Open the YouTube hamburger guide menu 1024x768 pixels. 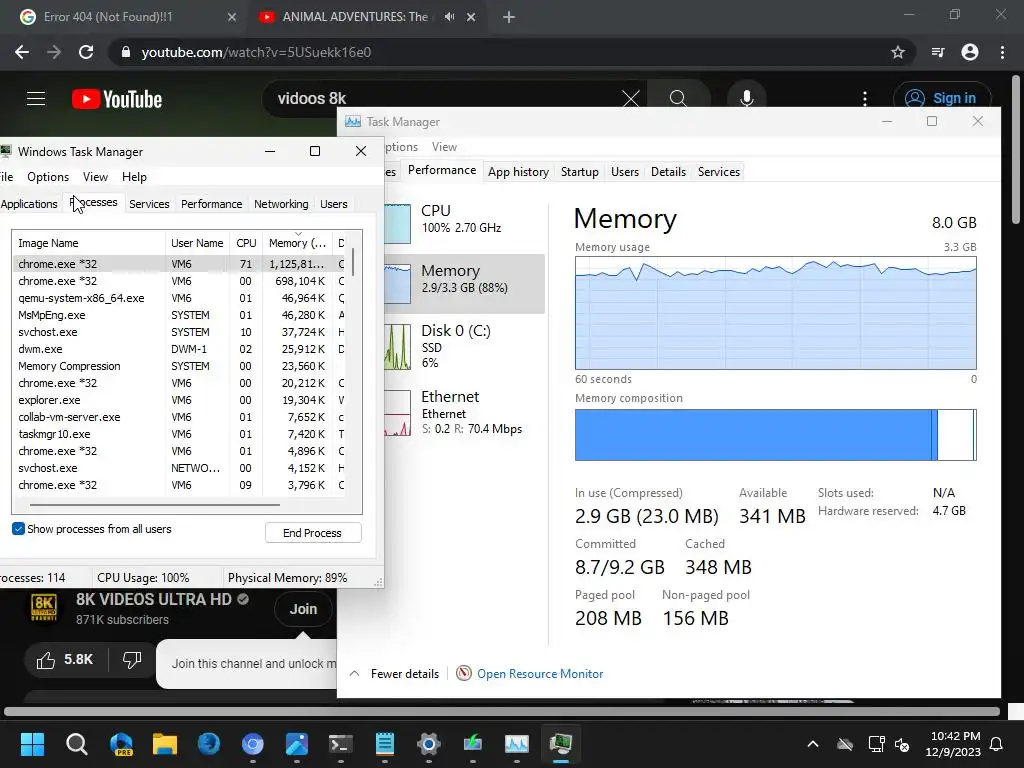point(36,99)
